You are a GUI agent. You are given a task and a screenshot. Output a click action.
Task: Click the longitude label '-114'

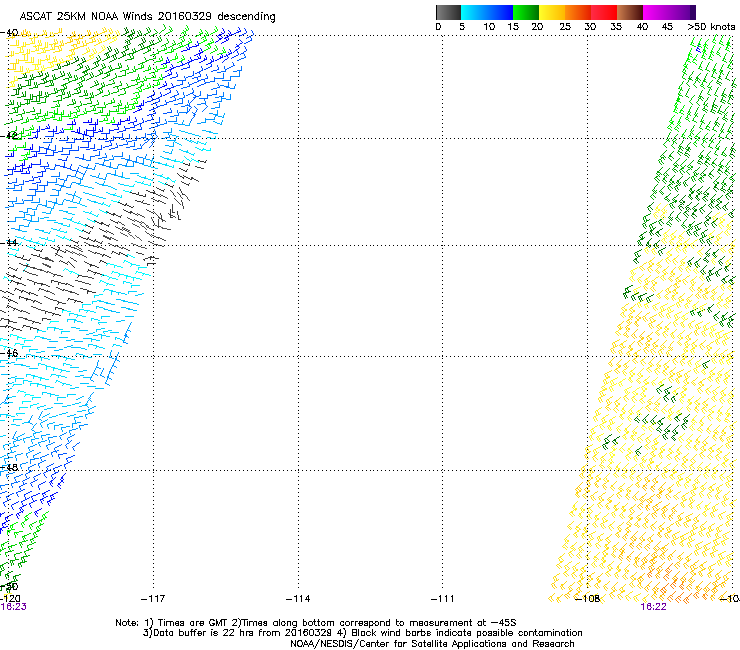[x=298, y=599]
